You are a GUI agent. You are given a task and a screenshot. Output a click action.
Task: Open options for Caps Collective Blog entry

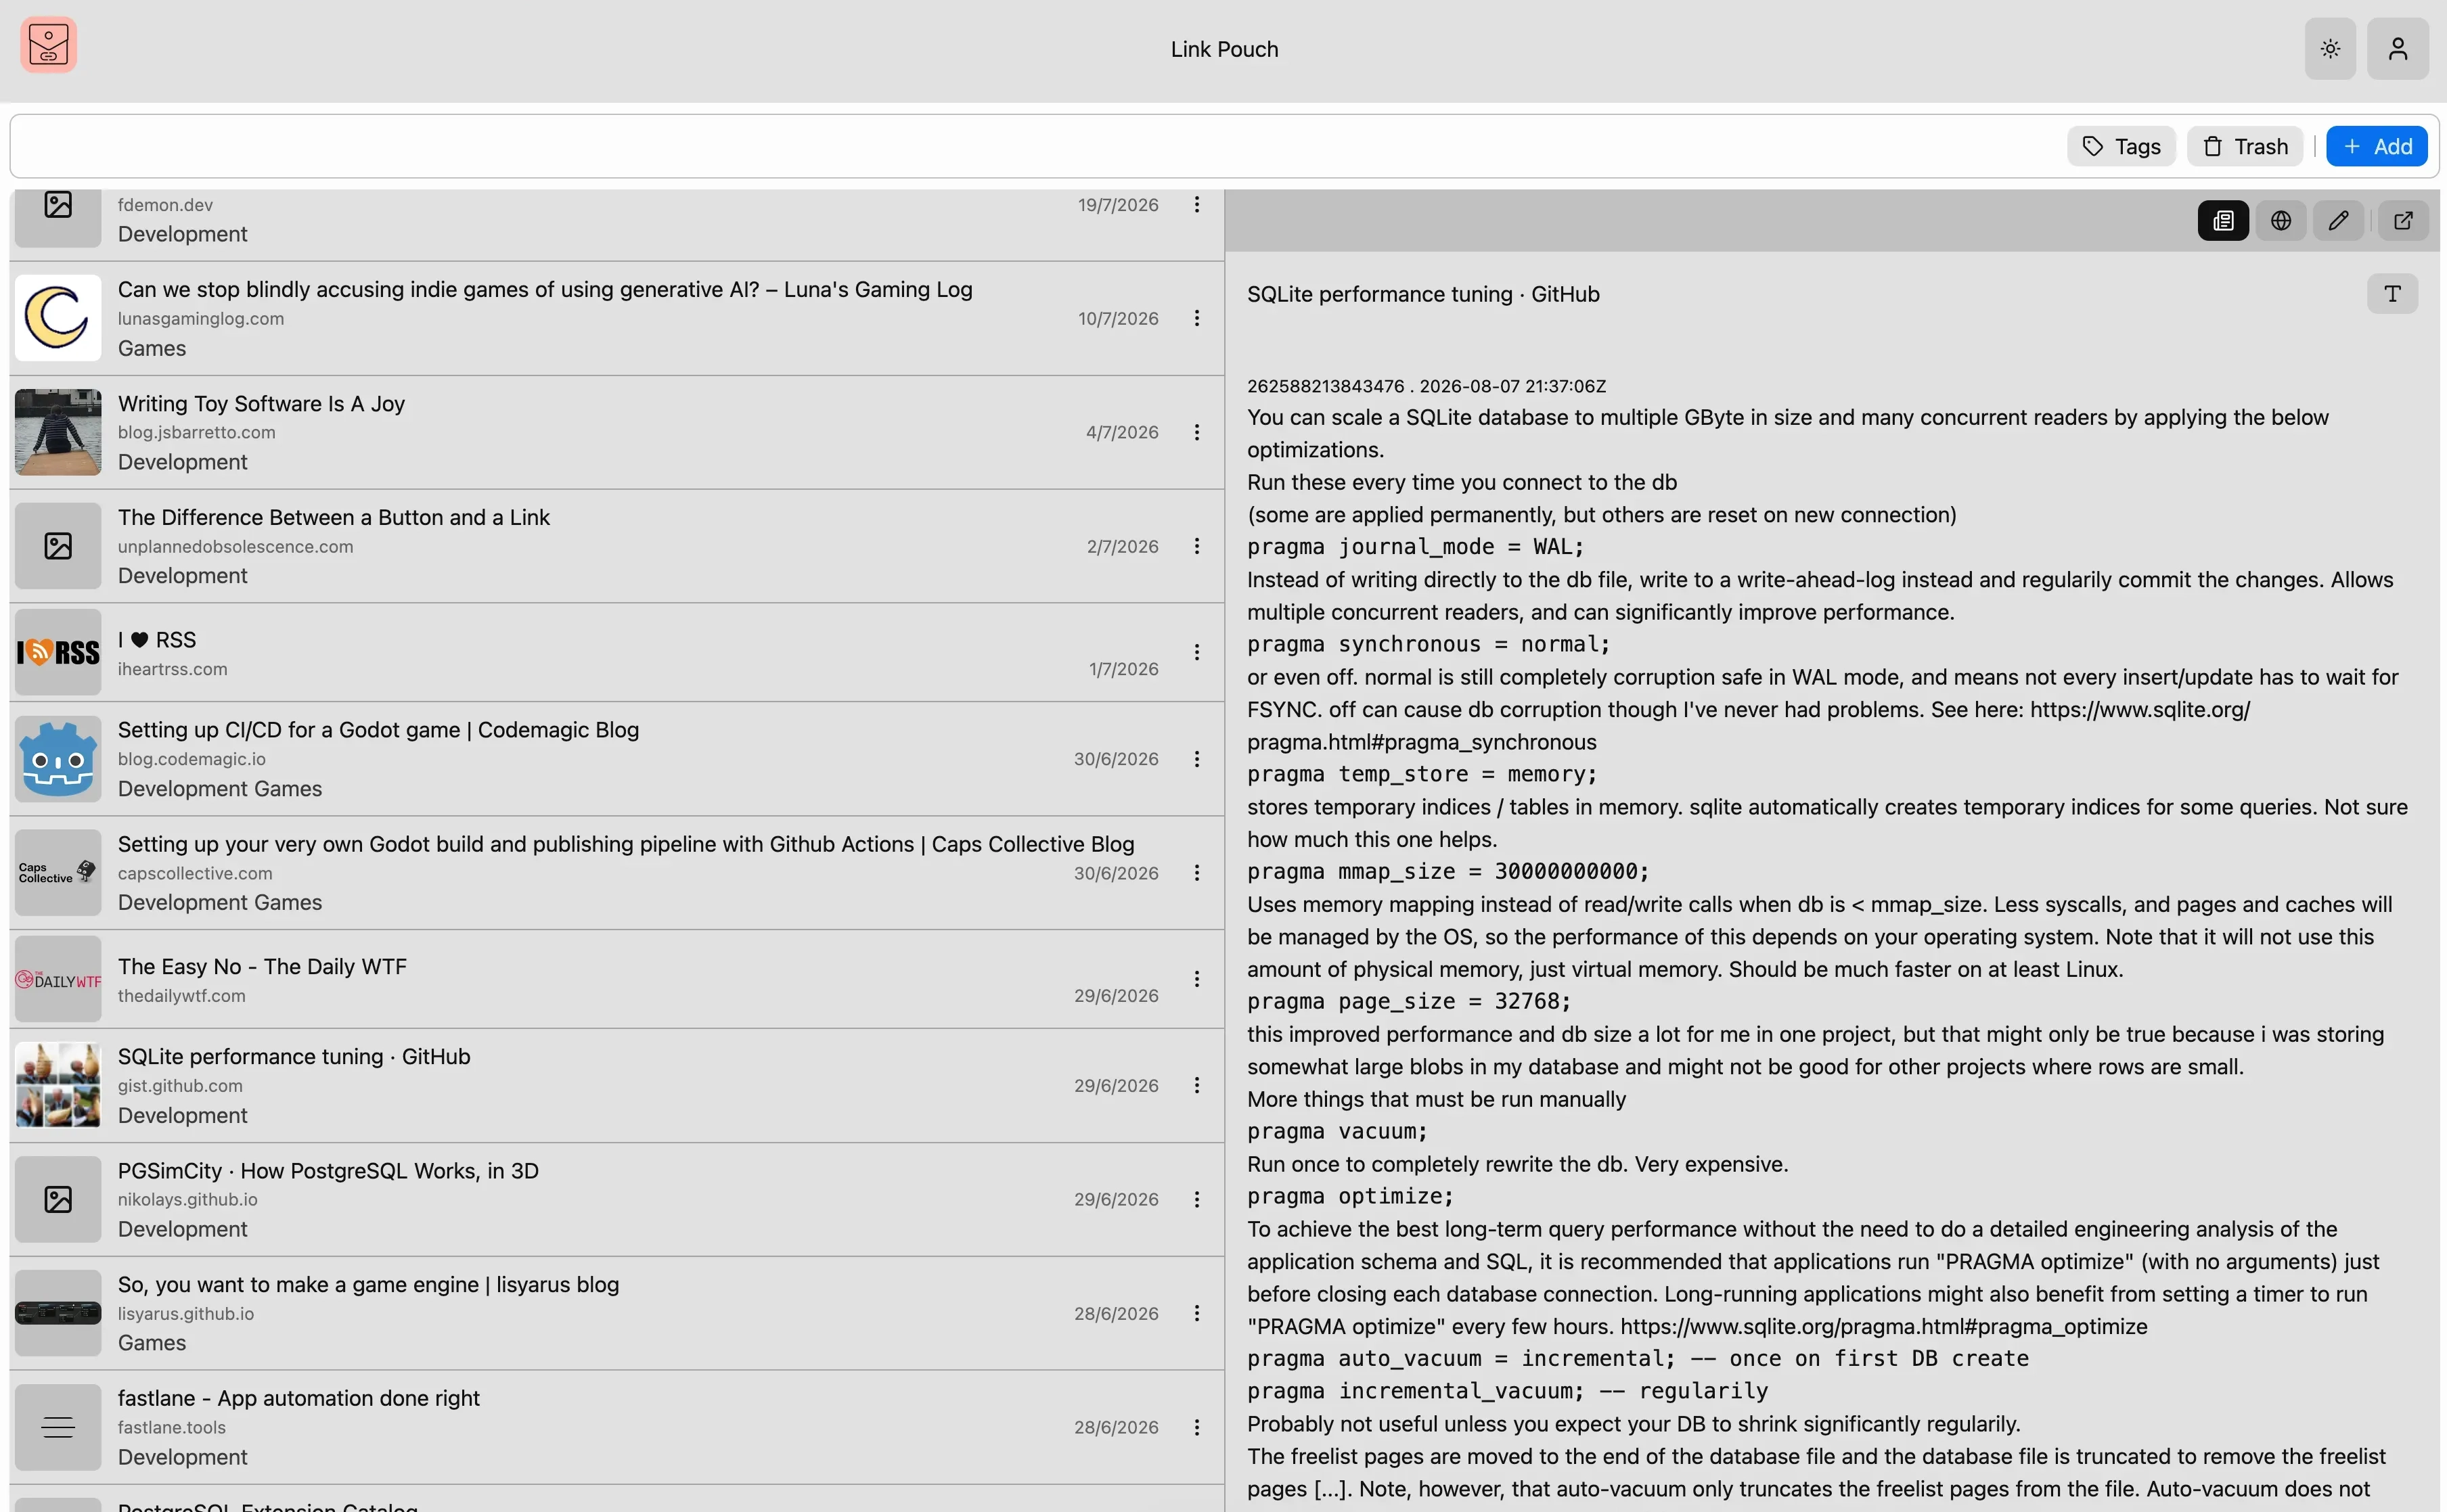[x=1196, y=873]
